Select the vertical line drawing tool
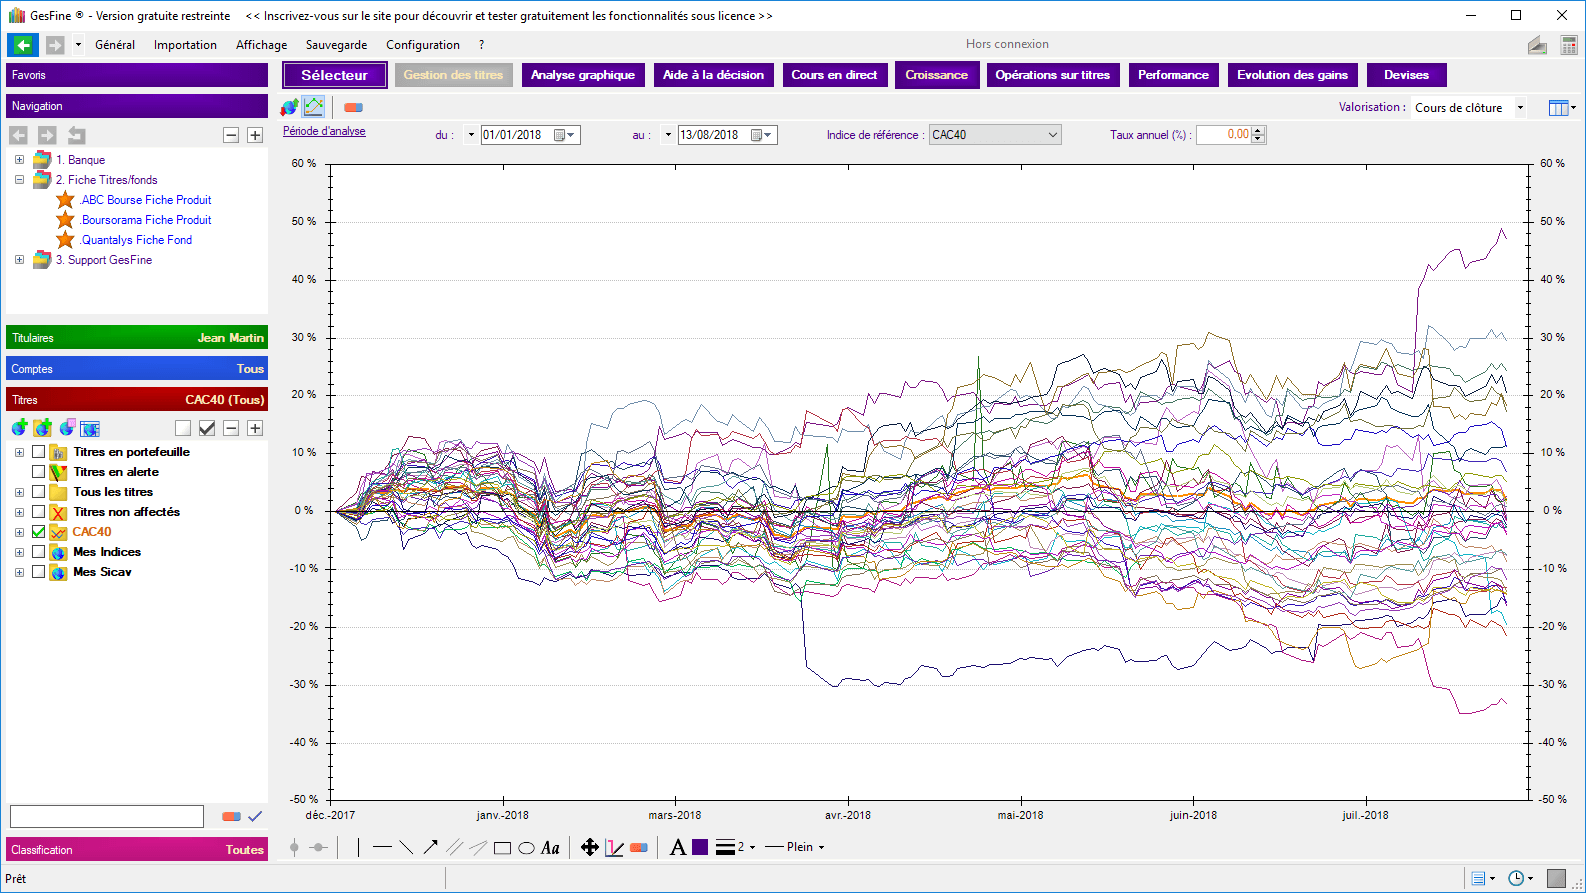The height and width of the screenshot is (893, 1586). pyautogui.click(x=358, y=847)
